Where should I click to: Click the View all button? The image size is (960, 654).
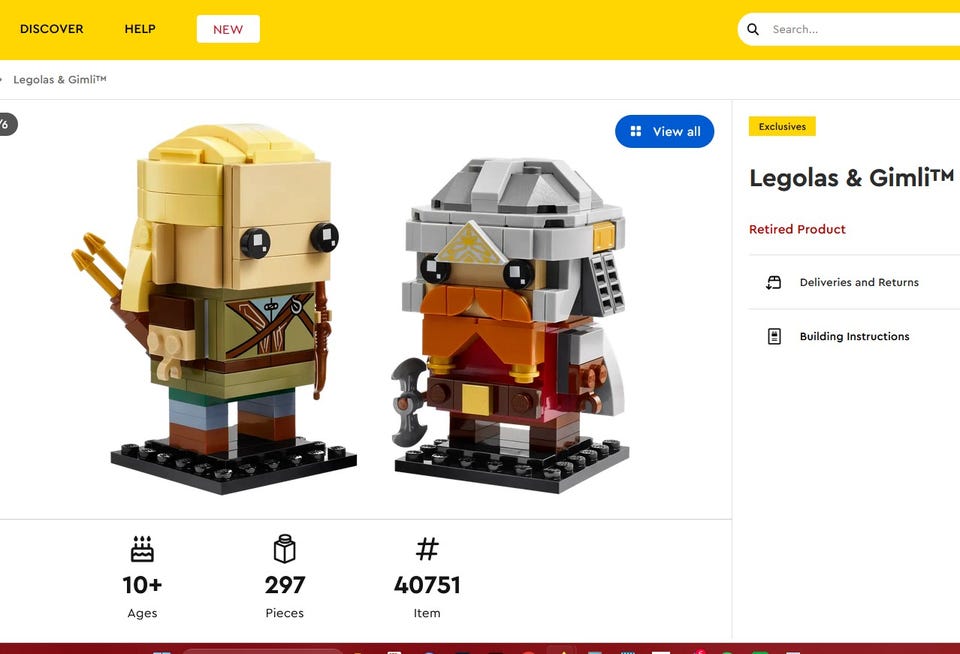point(664,131)
